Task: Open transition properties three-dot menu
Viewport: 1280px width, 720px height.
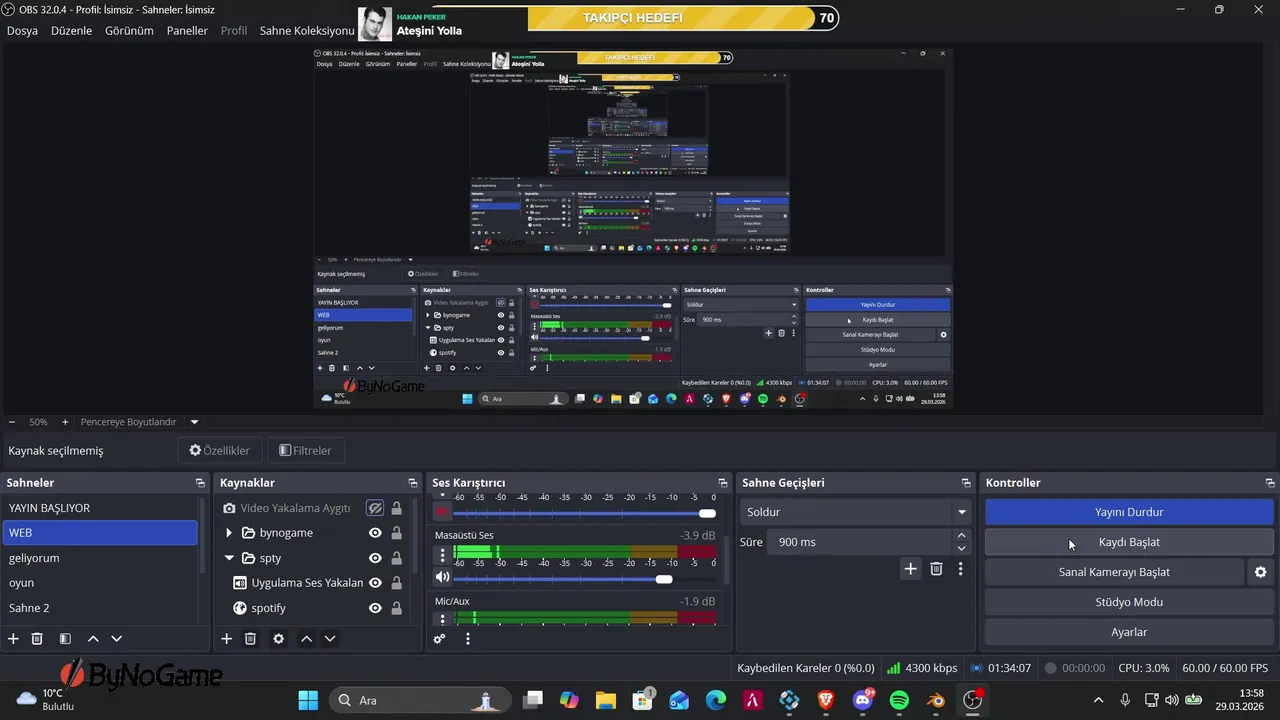Action: (960, 568)
